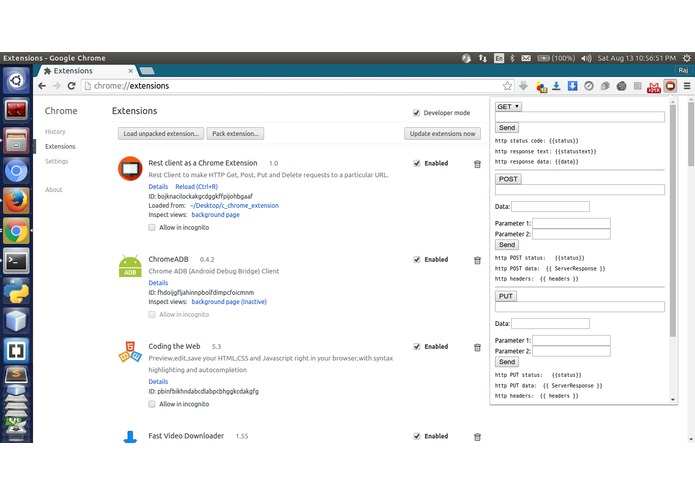Open the Chrome hamburger menu
The image size is (695, 494).
[x=687, y=86]
